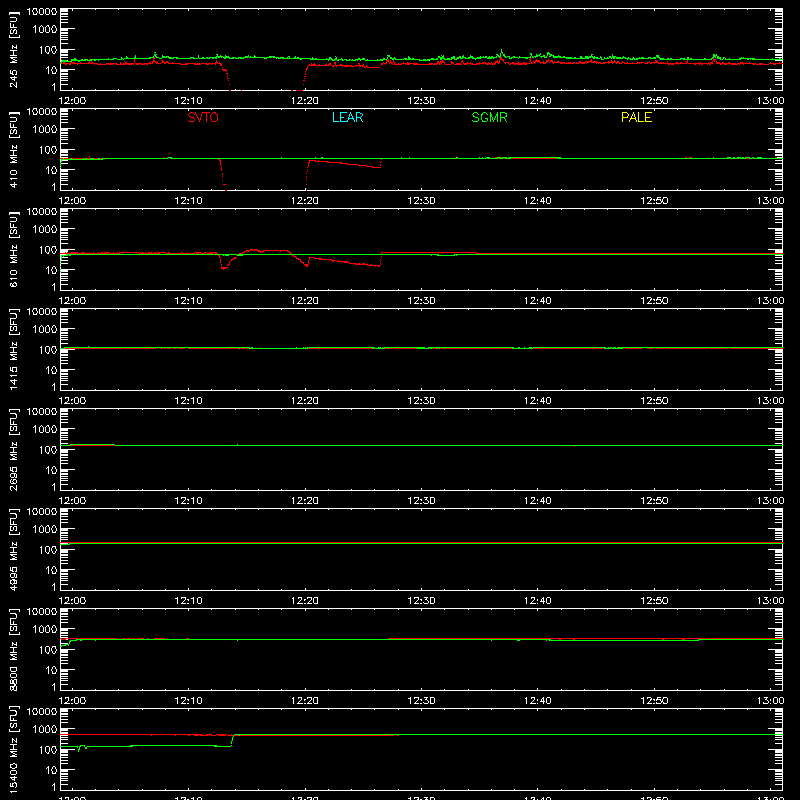Screen dimensions: 800x800
Task: Select the 1415 MHz [SFU] axis label
Action: pos(13,349)
